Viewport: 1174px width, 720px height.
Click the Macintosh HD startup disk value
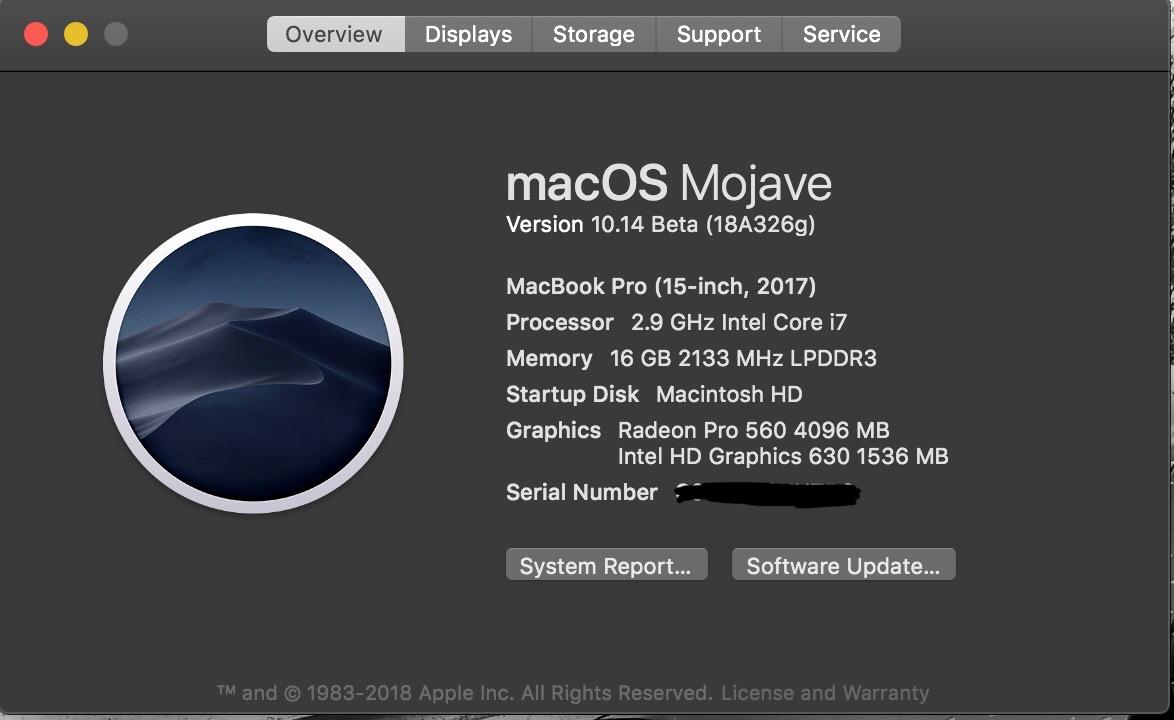[729, 394]
